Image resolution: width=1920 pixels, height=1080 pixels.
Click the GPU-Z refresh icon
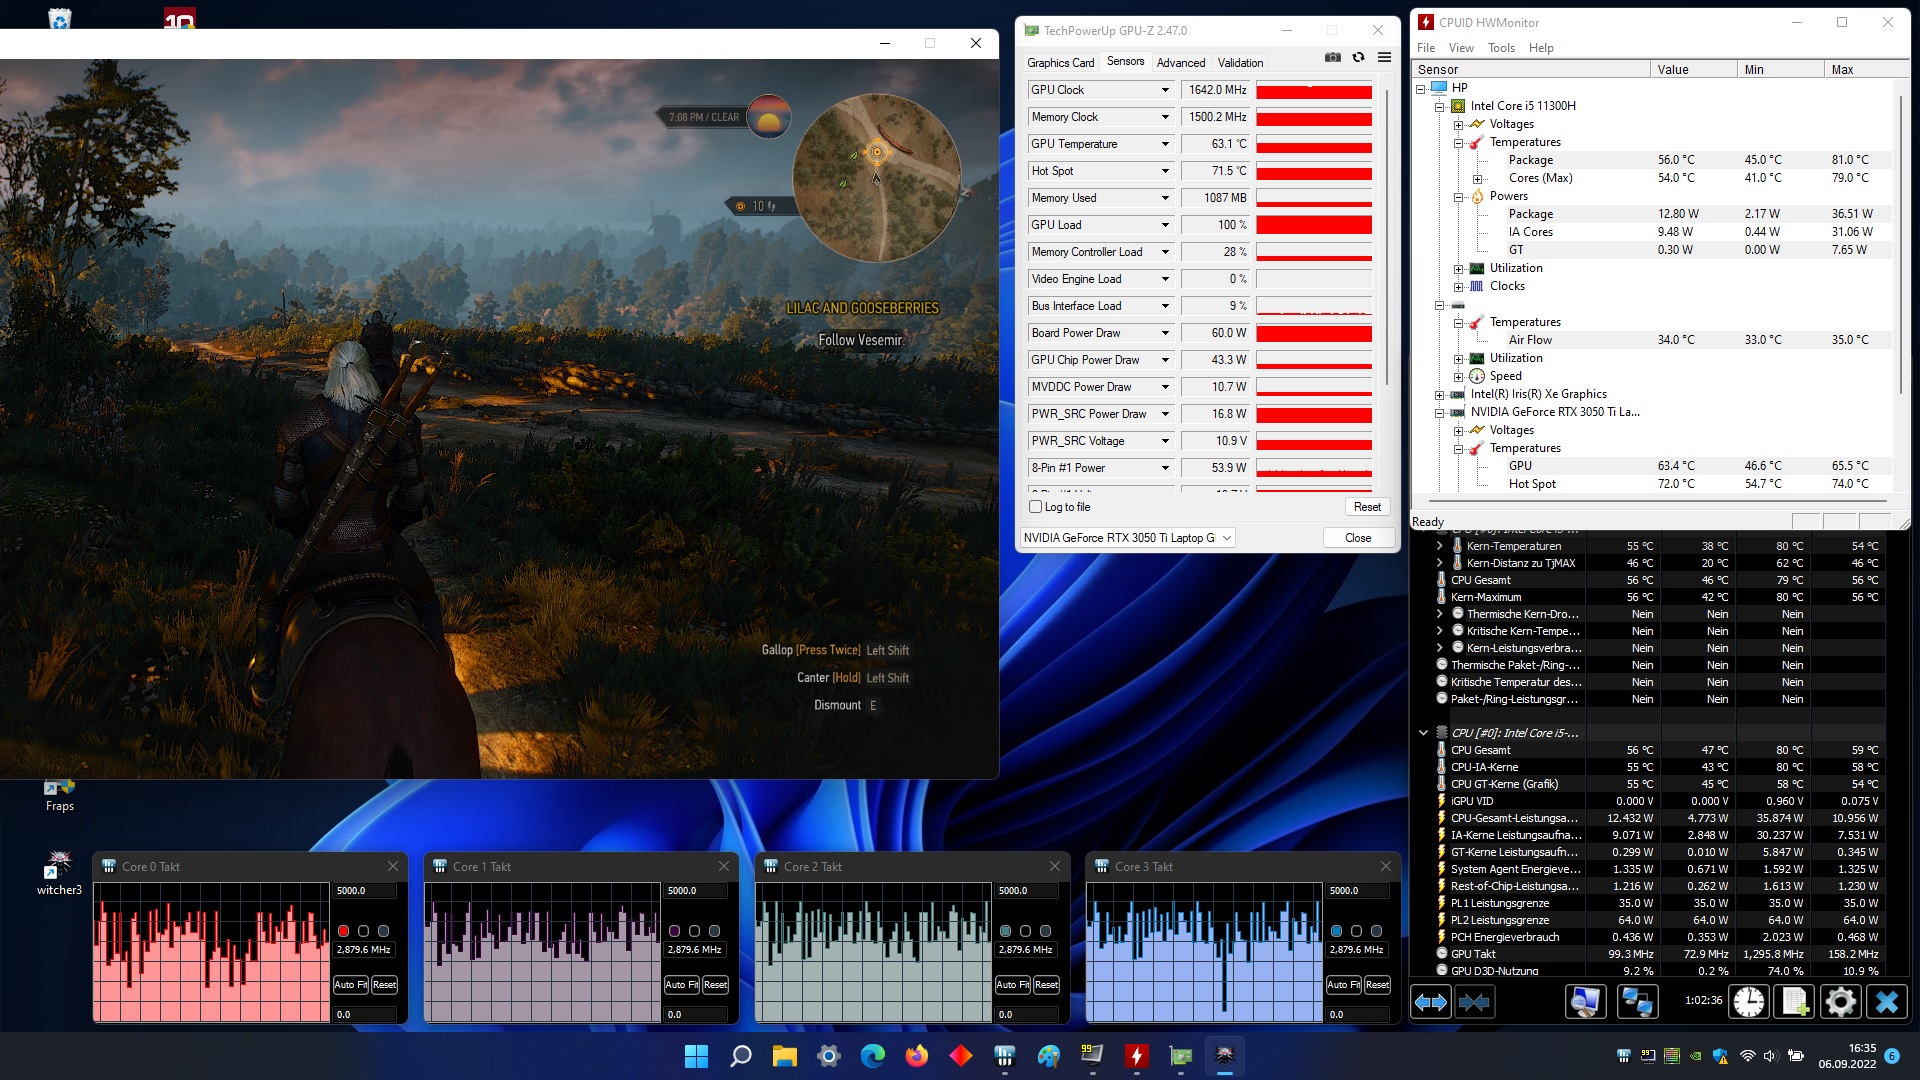pyautogui.click(x=1358, y=58)
